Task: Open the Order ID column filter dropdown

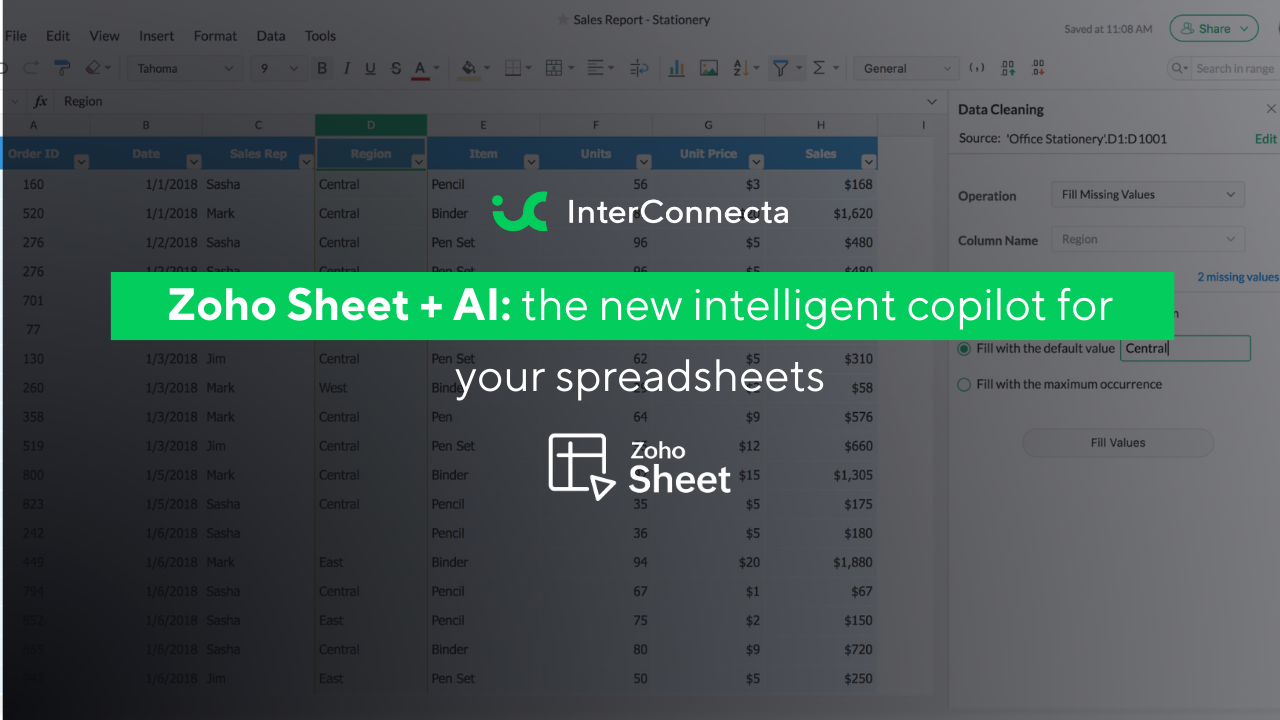Action: [x=82, y=162]
